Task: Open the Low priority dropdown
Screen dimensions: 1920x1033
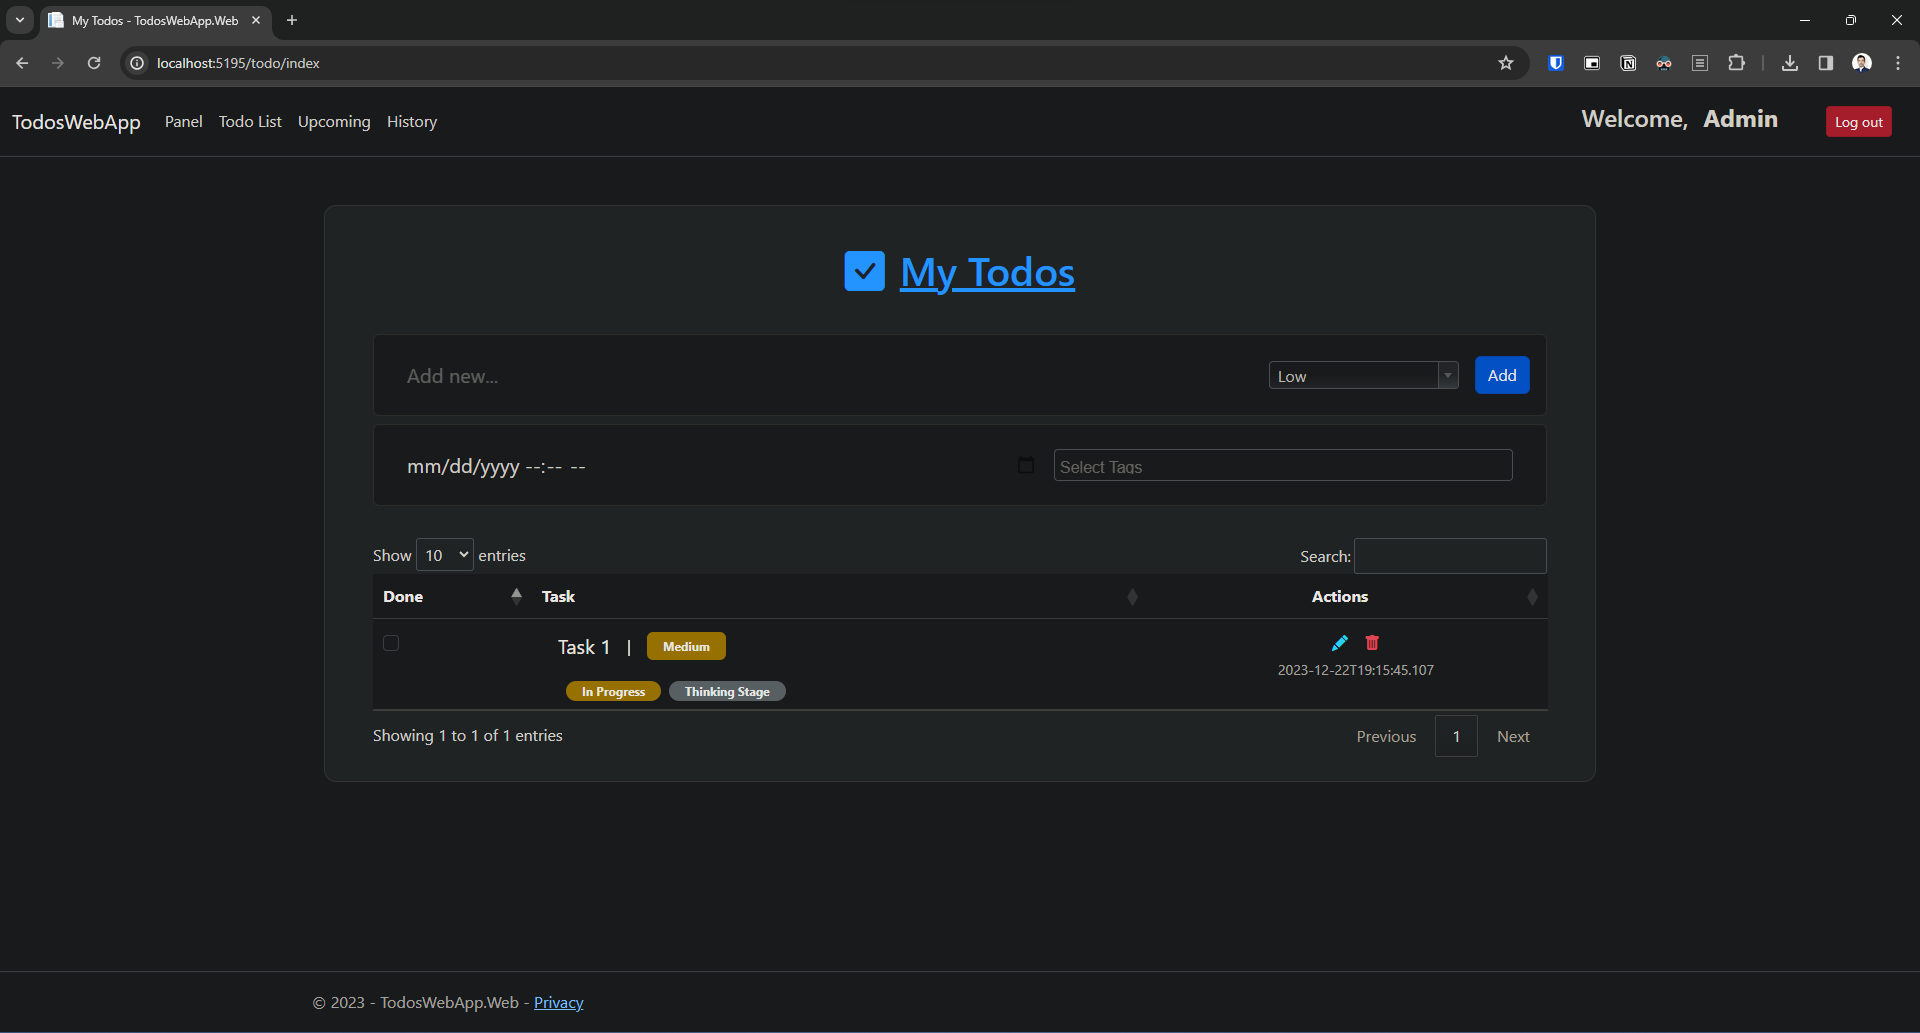Action: click(1364, 376)
